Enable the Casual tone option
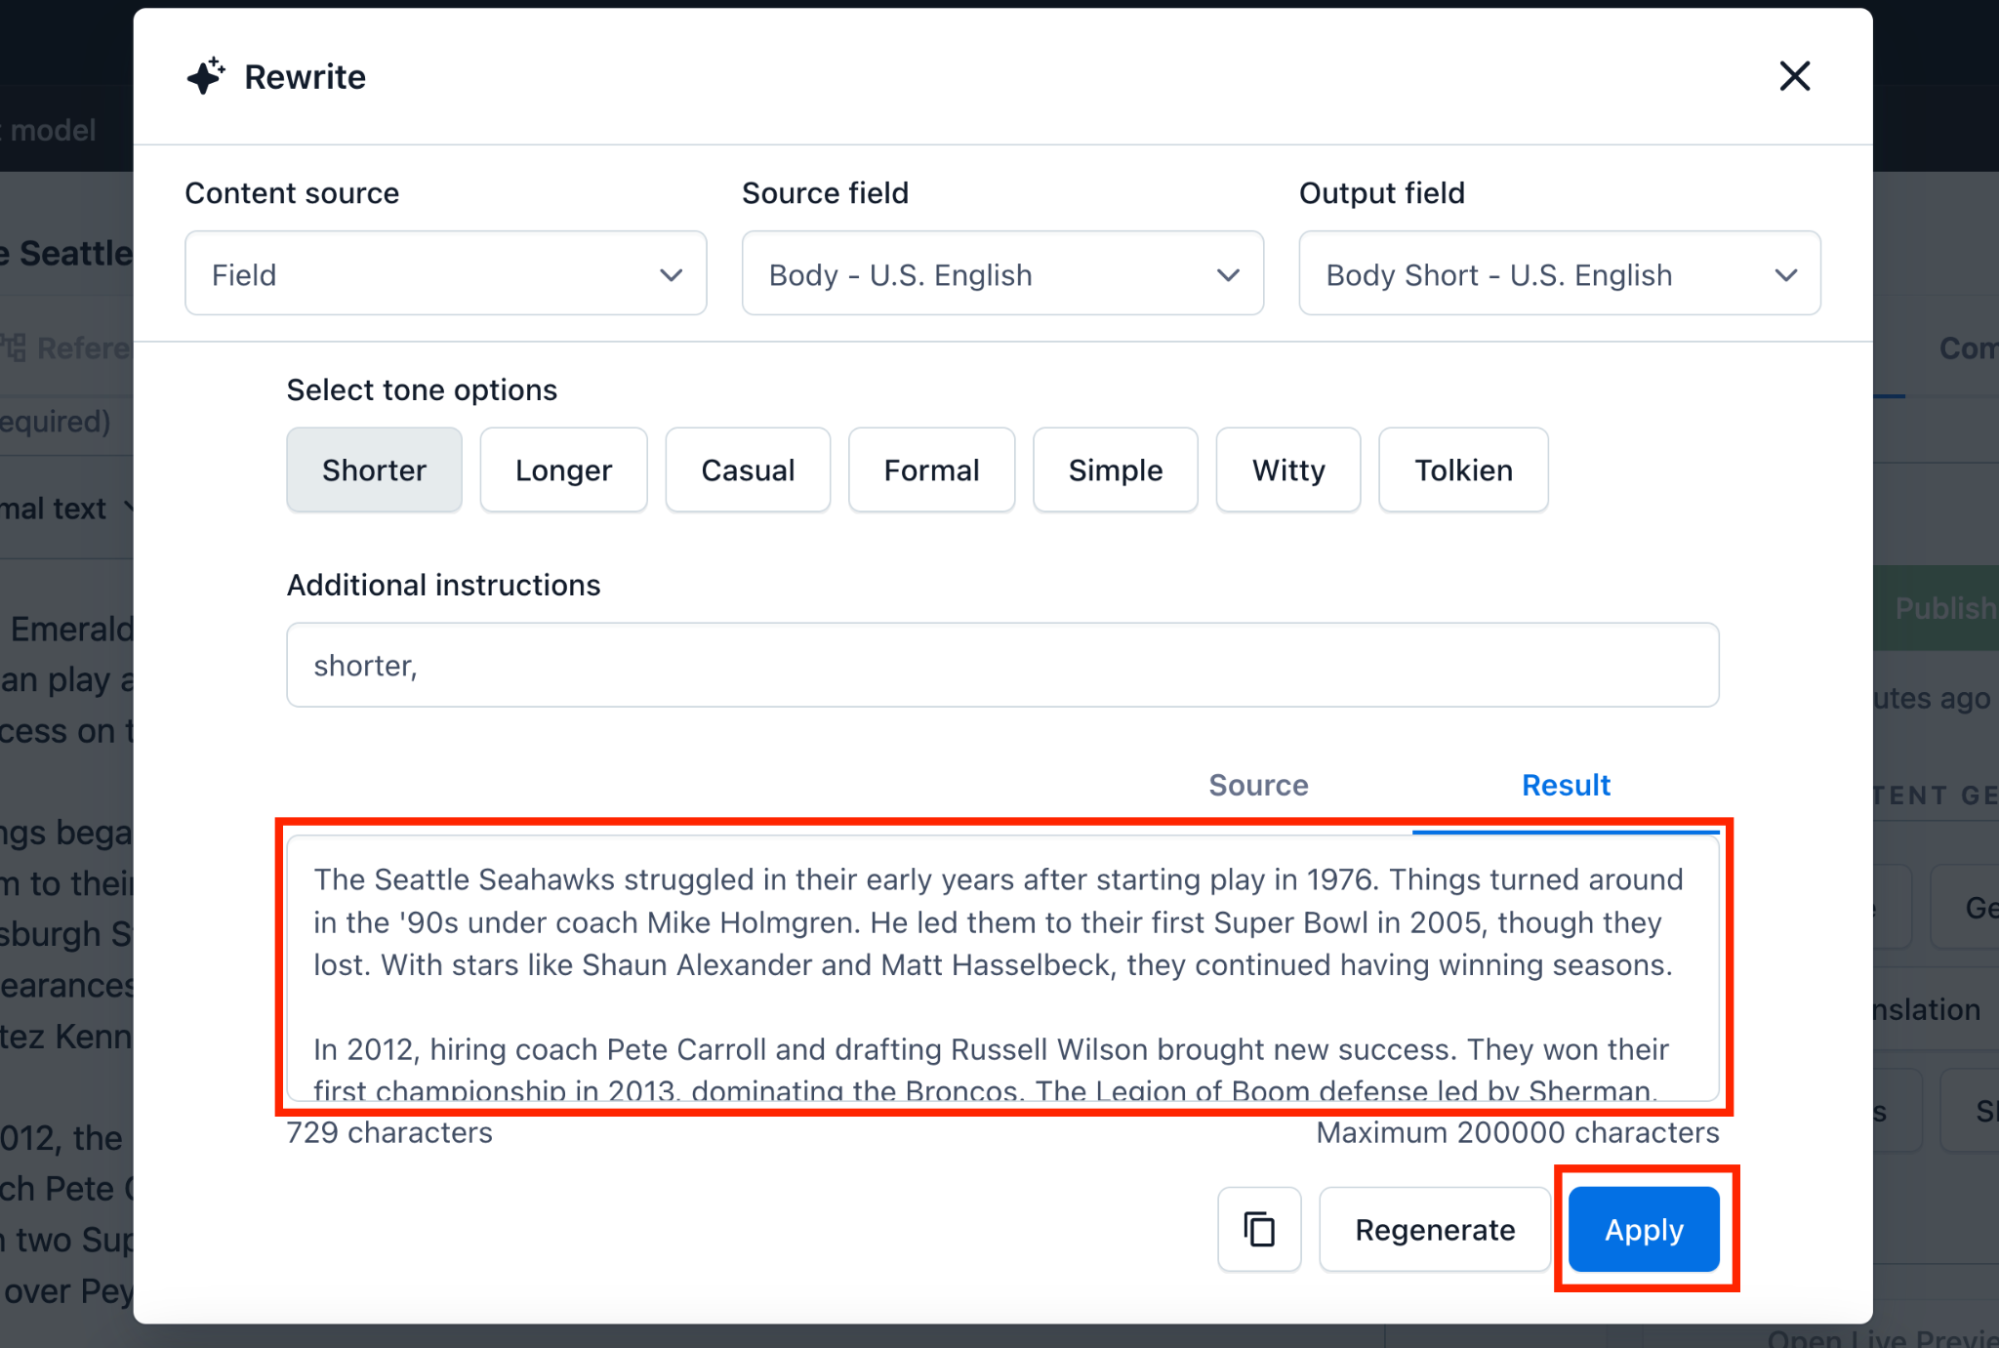This screenshot has height=1348, width=1999. click(x=747, y=470)
